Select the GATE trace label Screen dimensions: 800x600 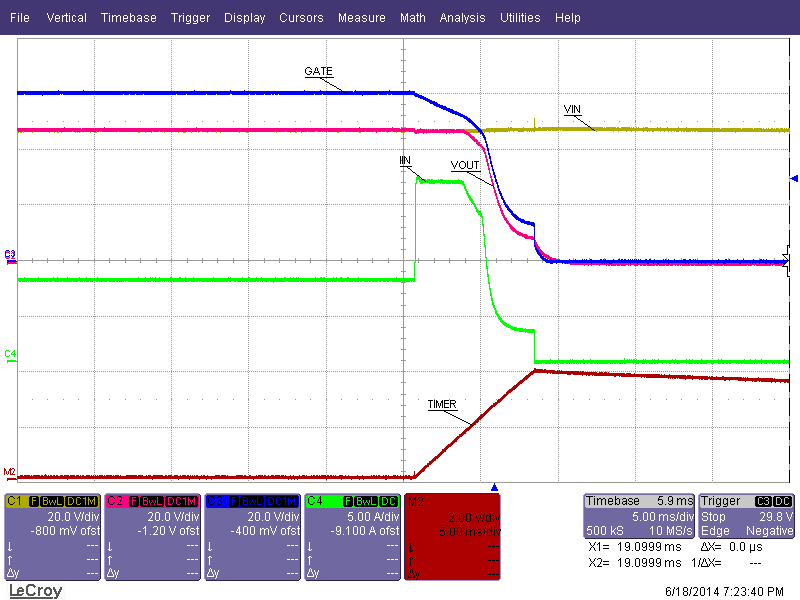(x=318, y=72)
